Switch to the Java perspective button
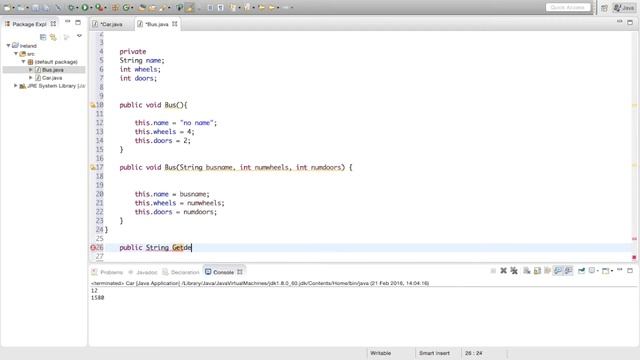The width and height of the screenshot is (640, 360). tap(624, 8)
